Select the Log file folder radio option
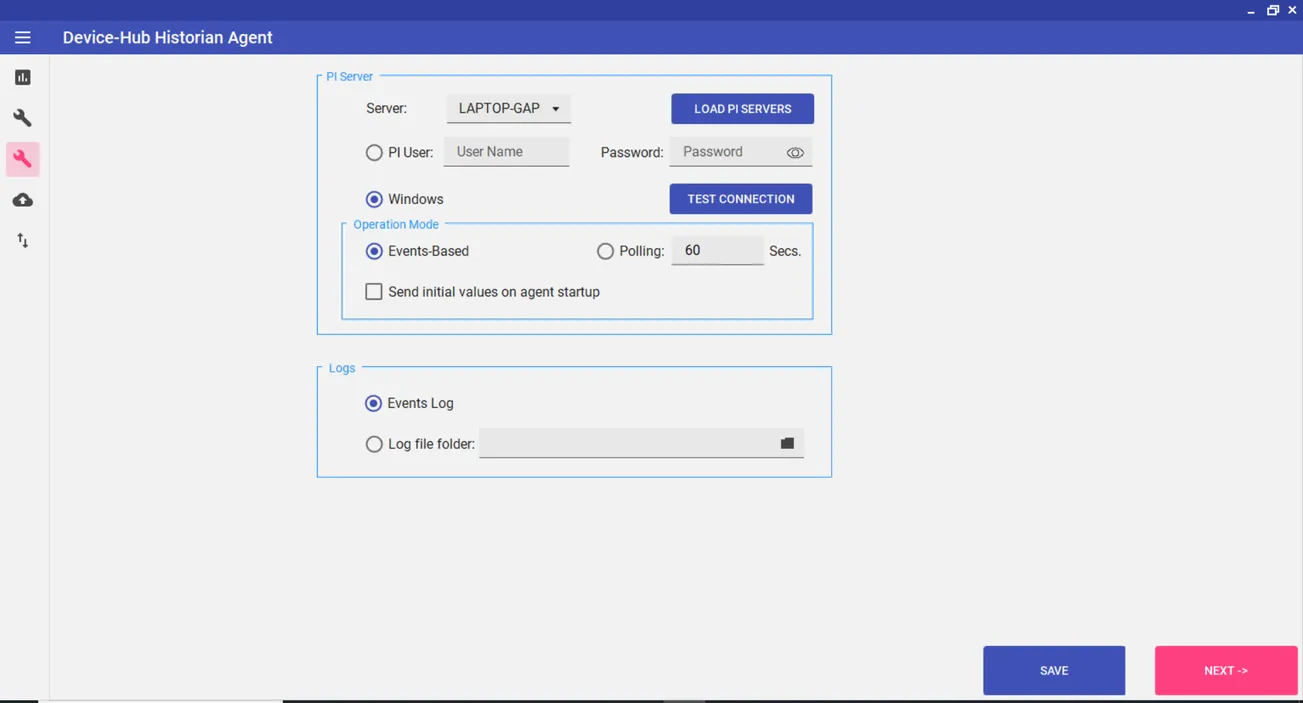The image size is (1303, 703). pos(374,444)
